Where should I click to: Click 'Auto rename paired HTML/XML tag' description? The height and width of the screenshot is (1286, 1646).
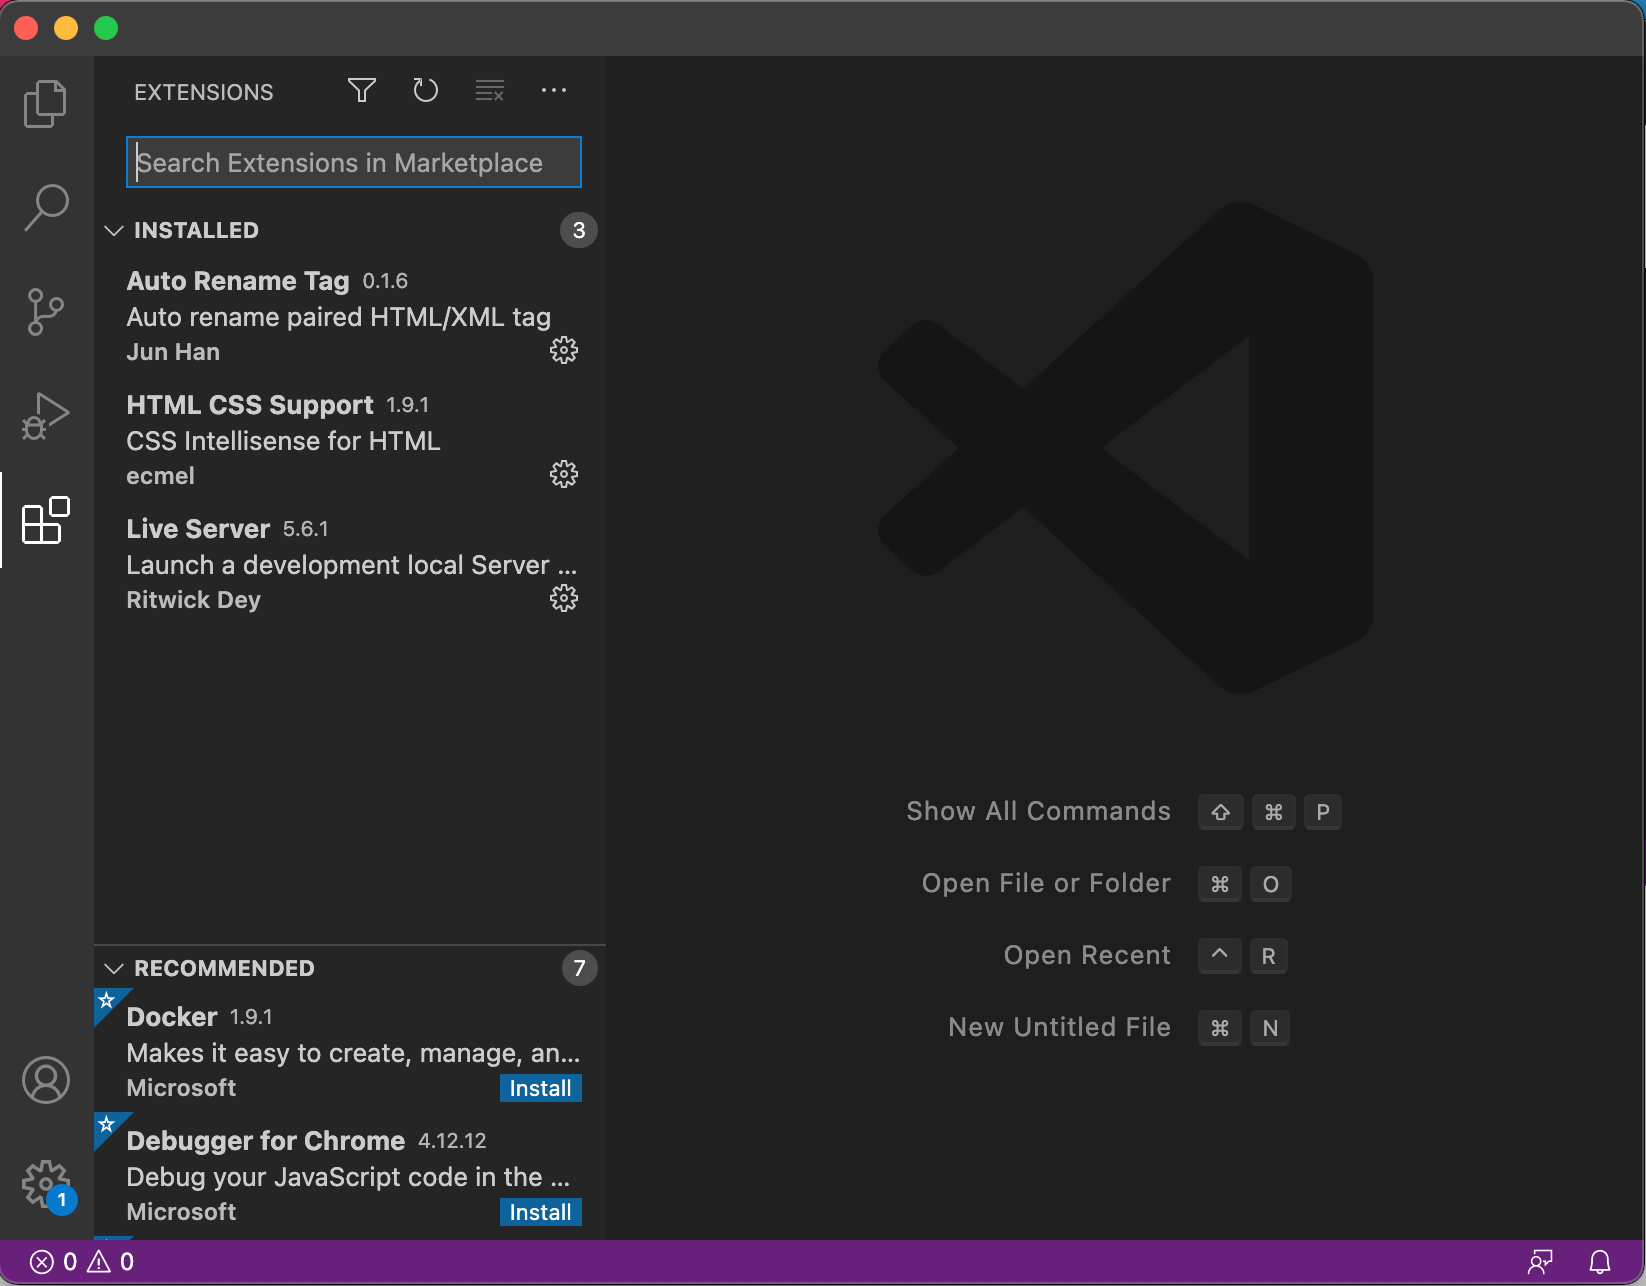(x=339, y=317)
